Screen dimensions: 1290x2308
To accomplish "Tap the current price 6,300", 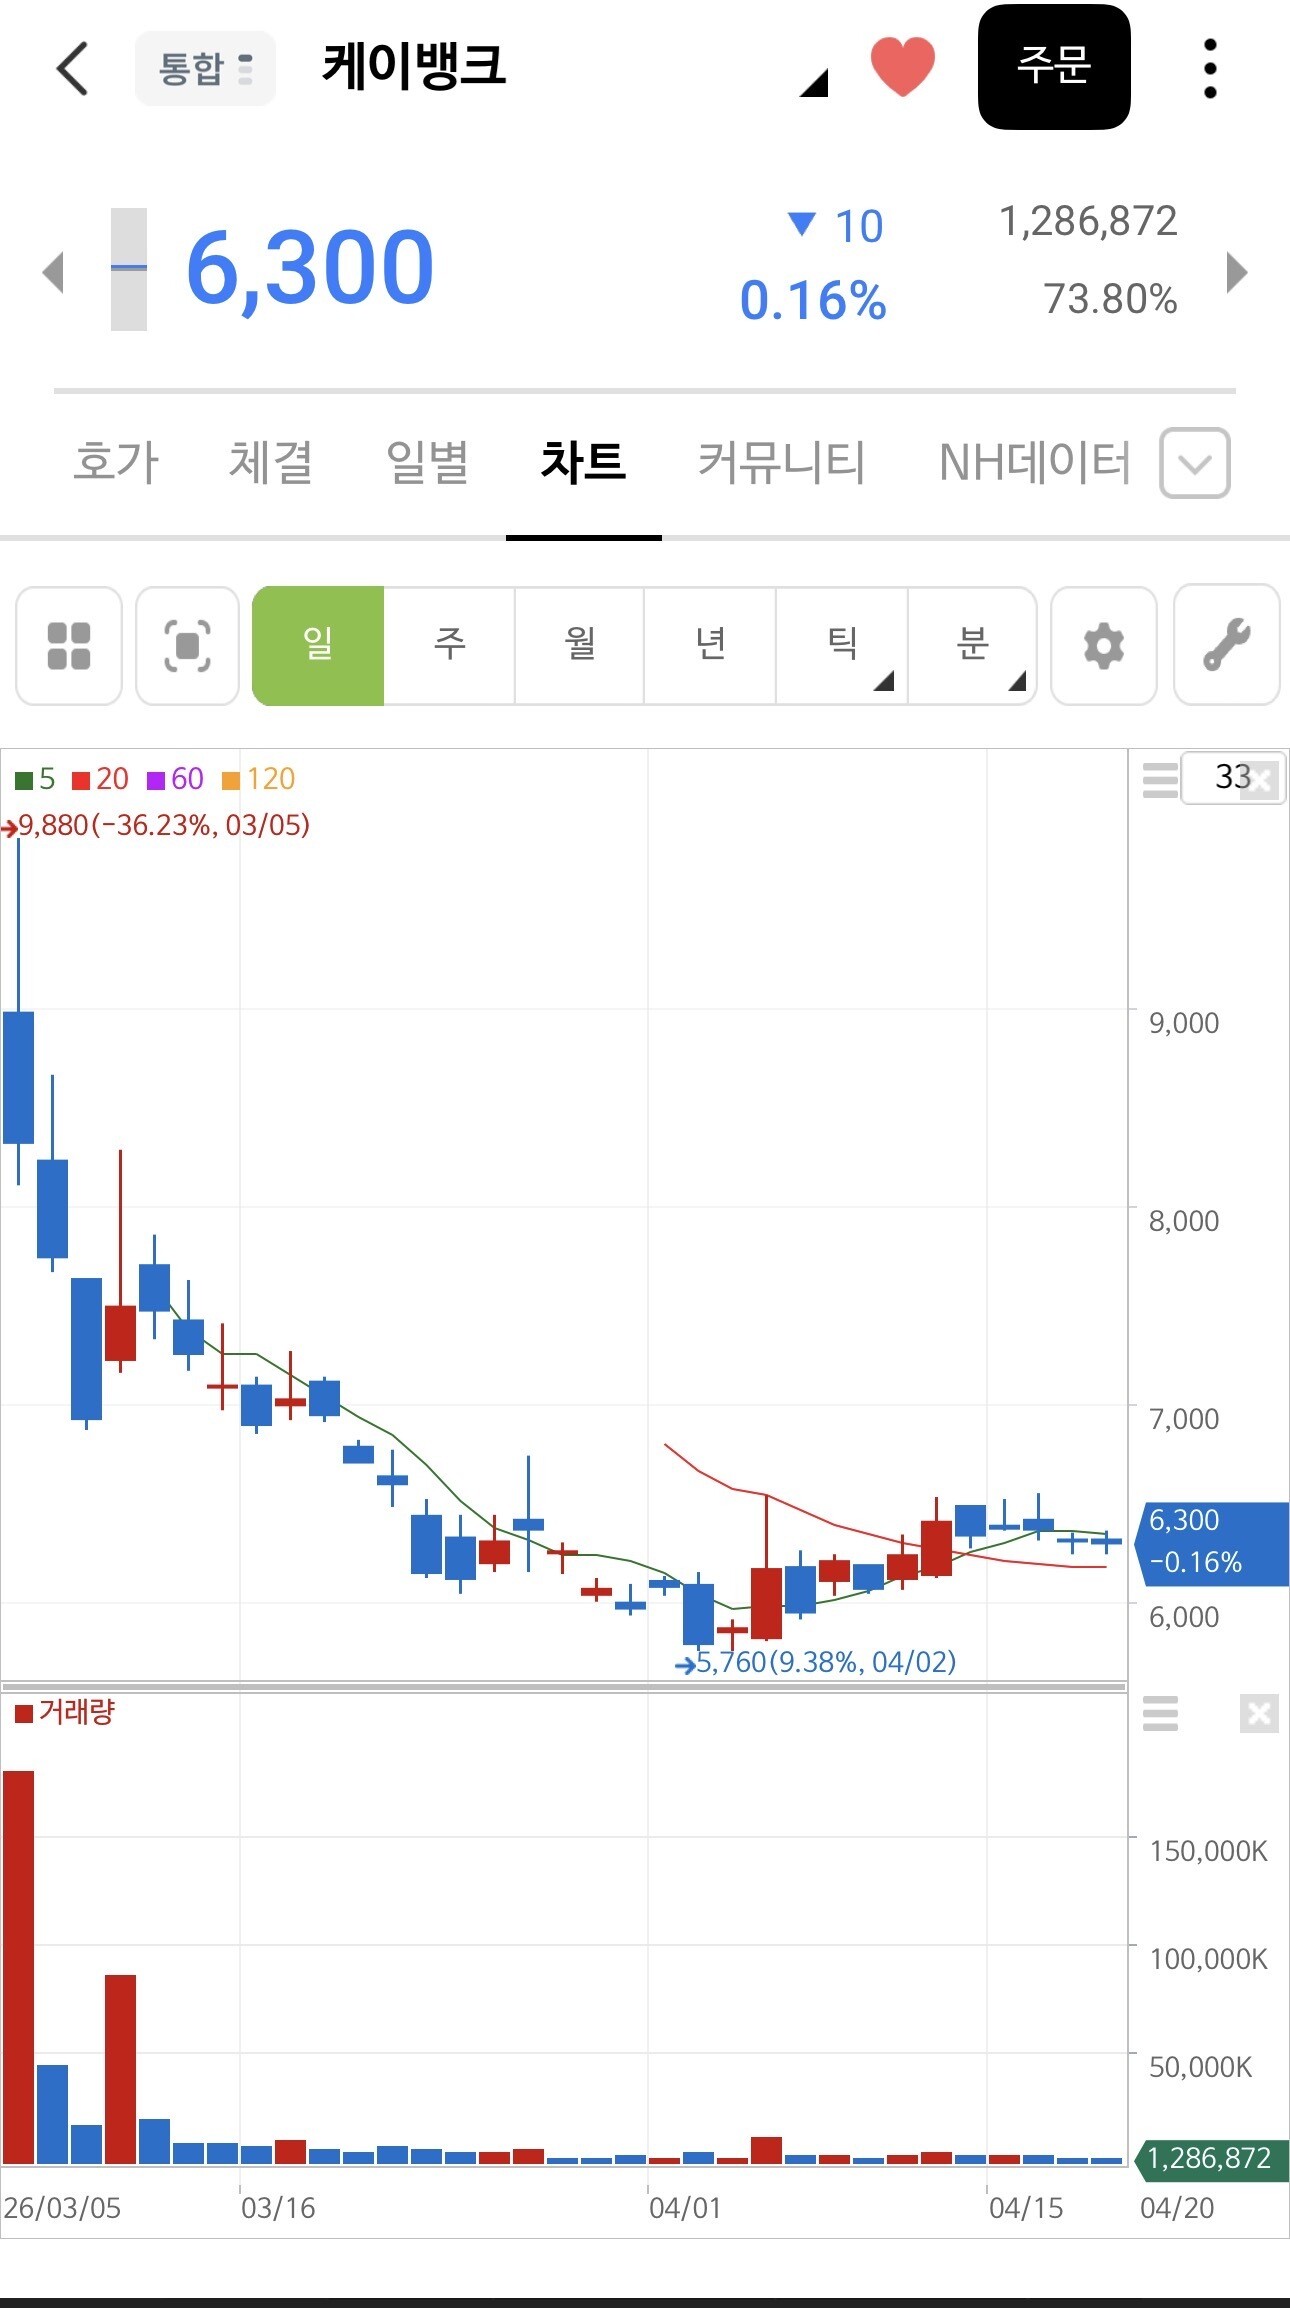I will point(310,267).
